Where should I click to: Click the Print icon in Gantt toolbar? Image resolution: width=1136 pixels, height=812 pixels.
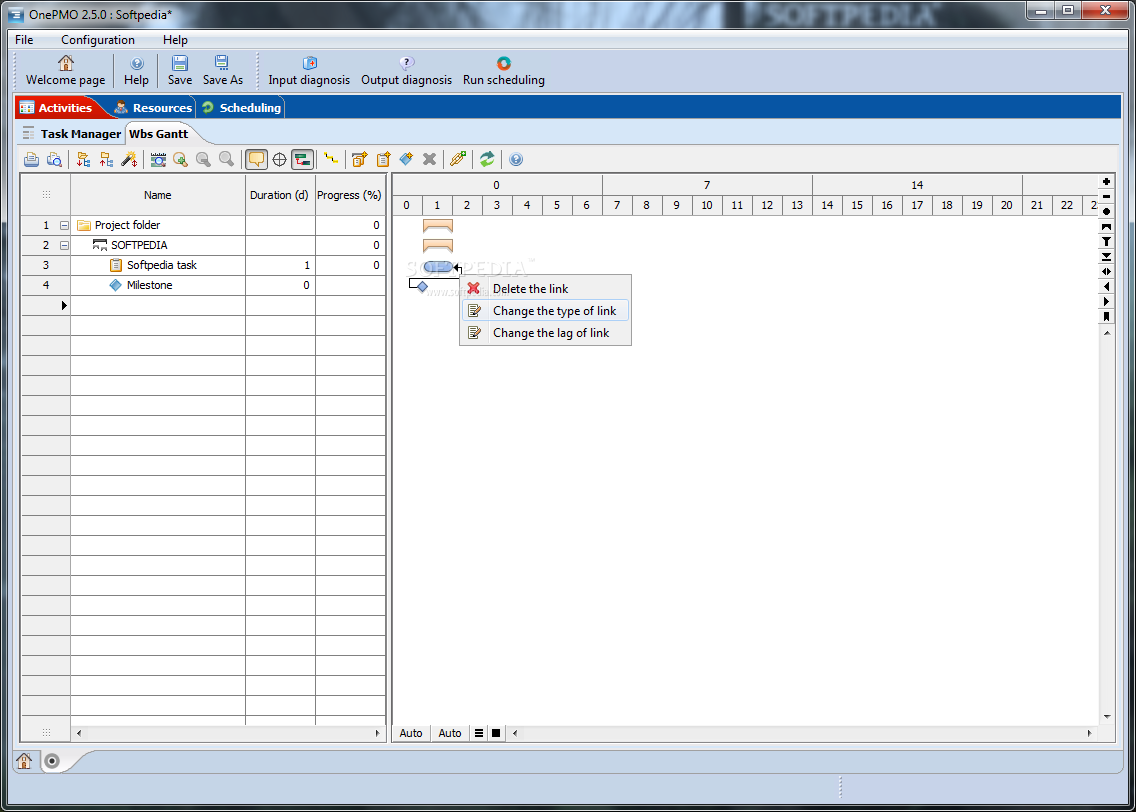click(31, 159)
